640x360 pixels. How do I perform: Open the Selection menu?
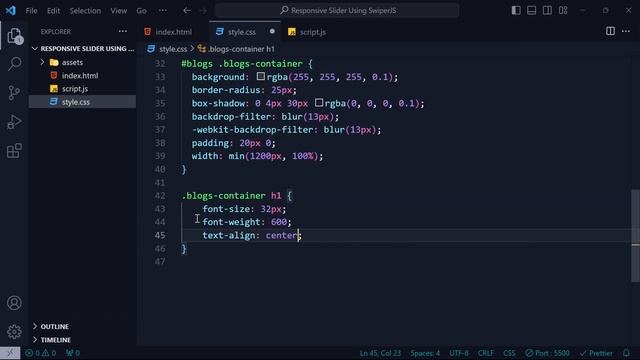point(85,11)
